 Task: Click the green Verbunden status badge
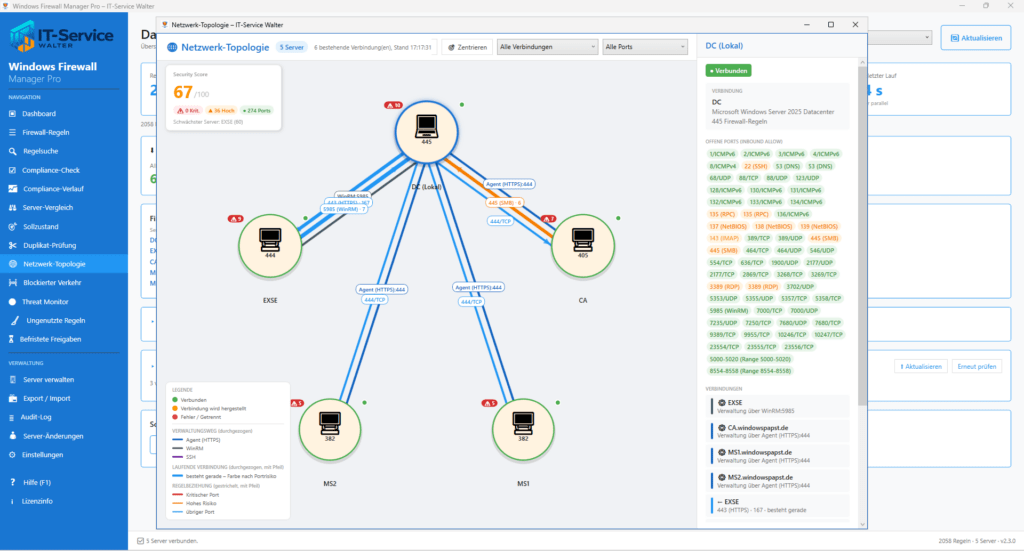(x=728, y=71)
